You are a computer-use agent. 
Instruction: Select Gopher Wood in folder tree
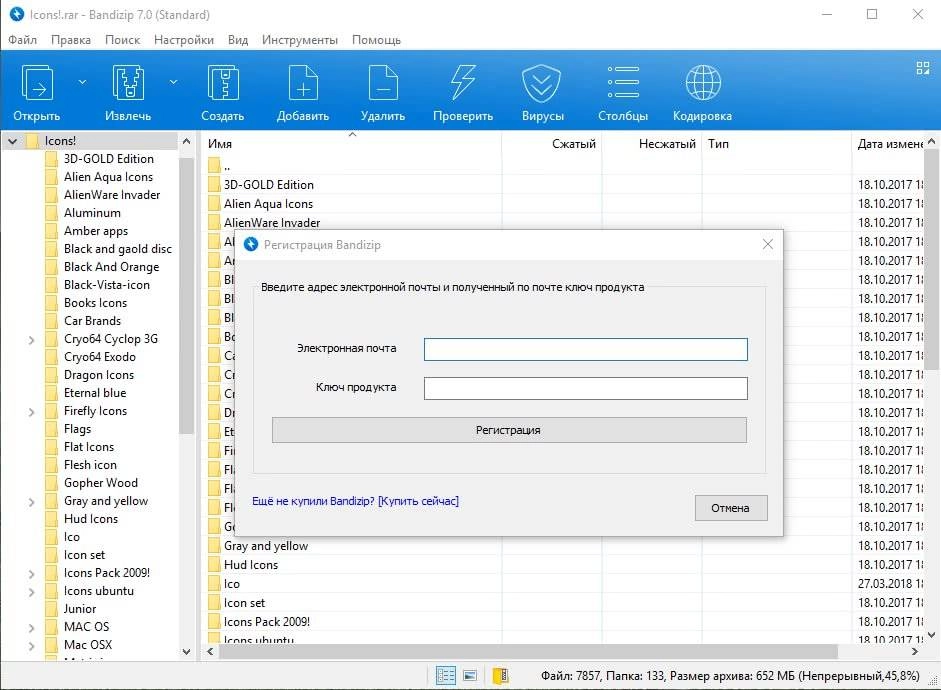point(101,483)
